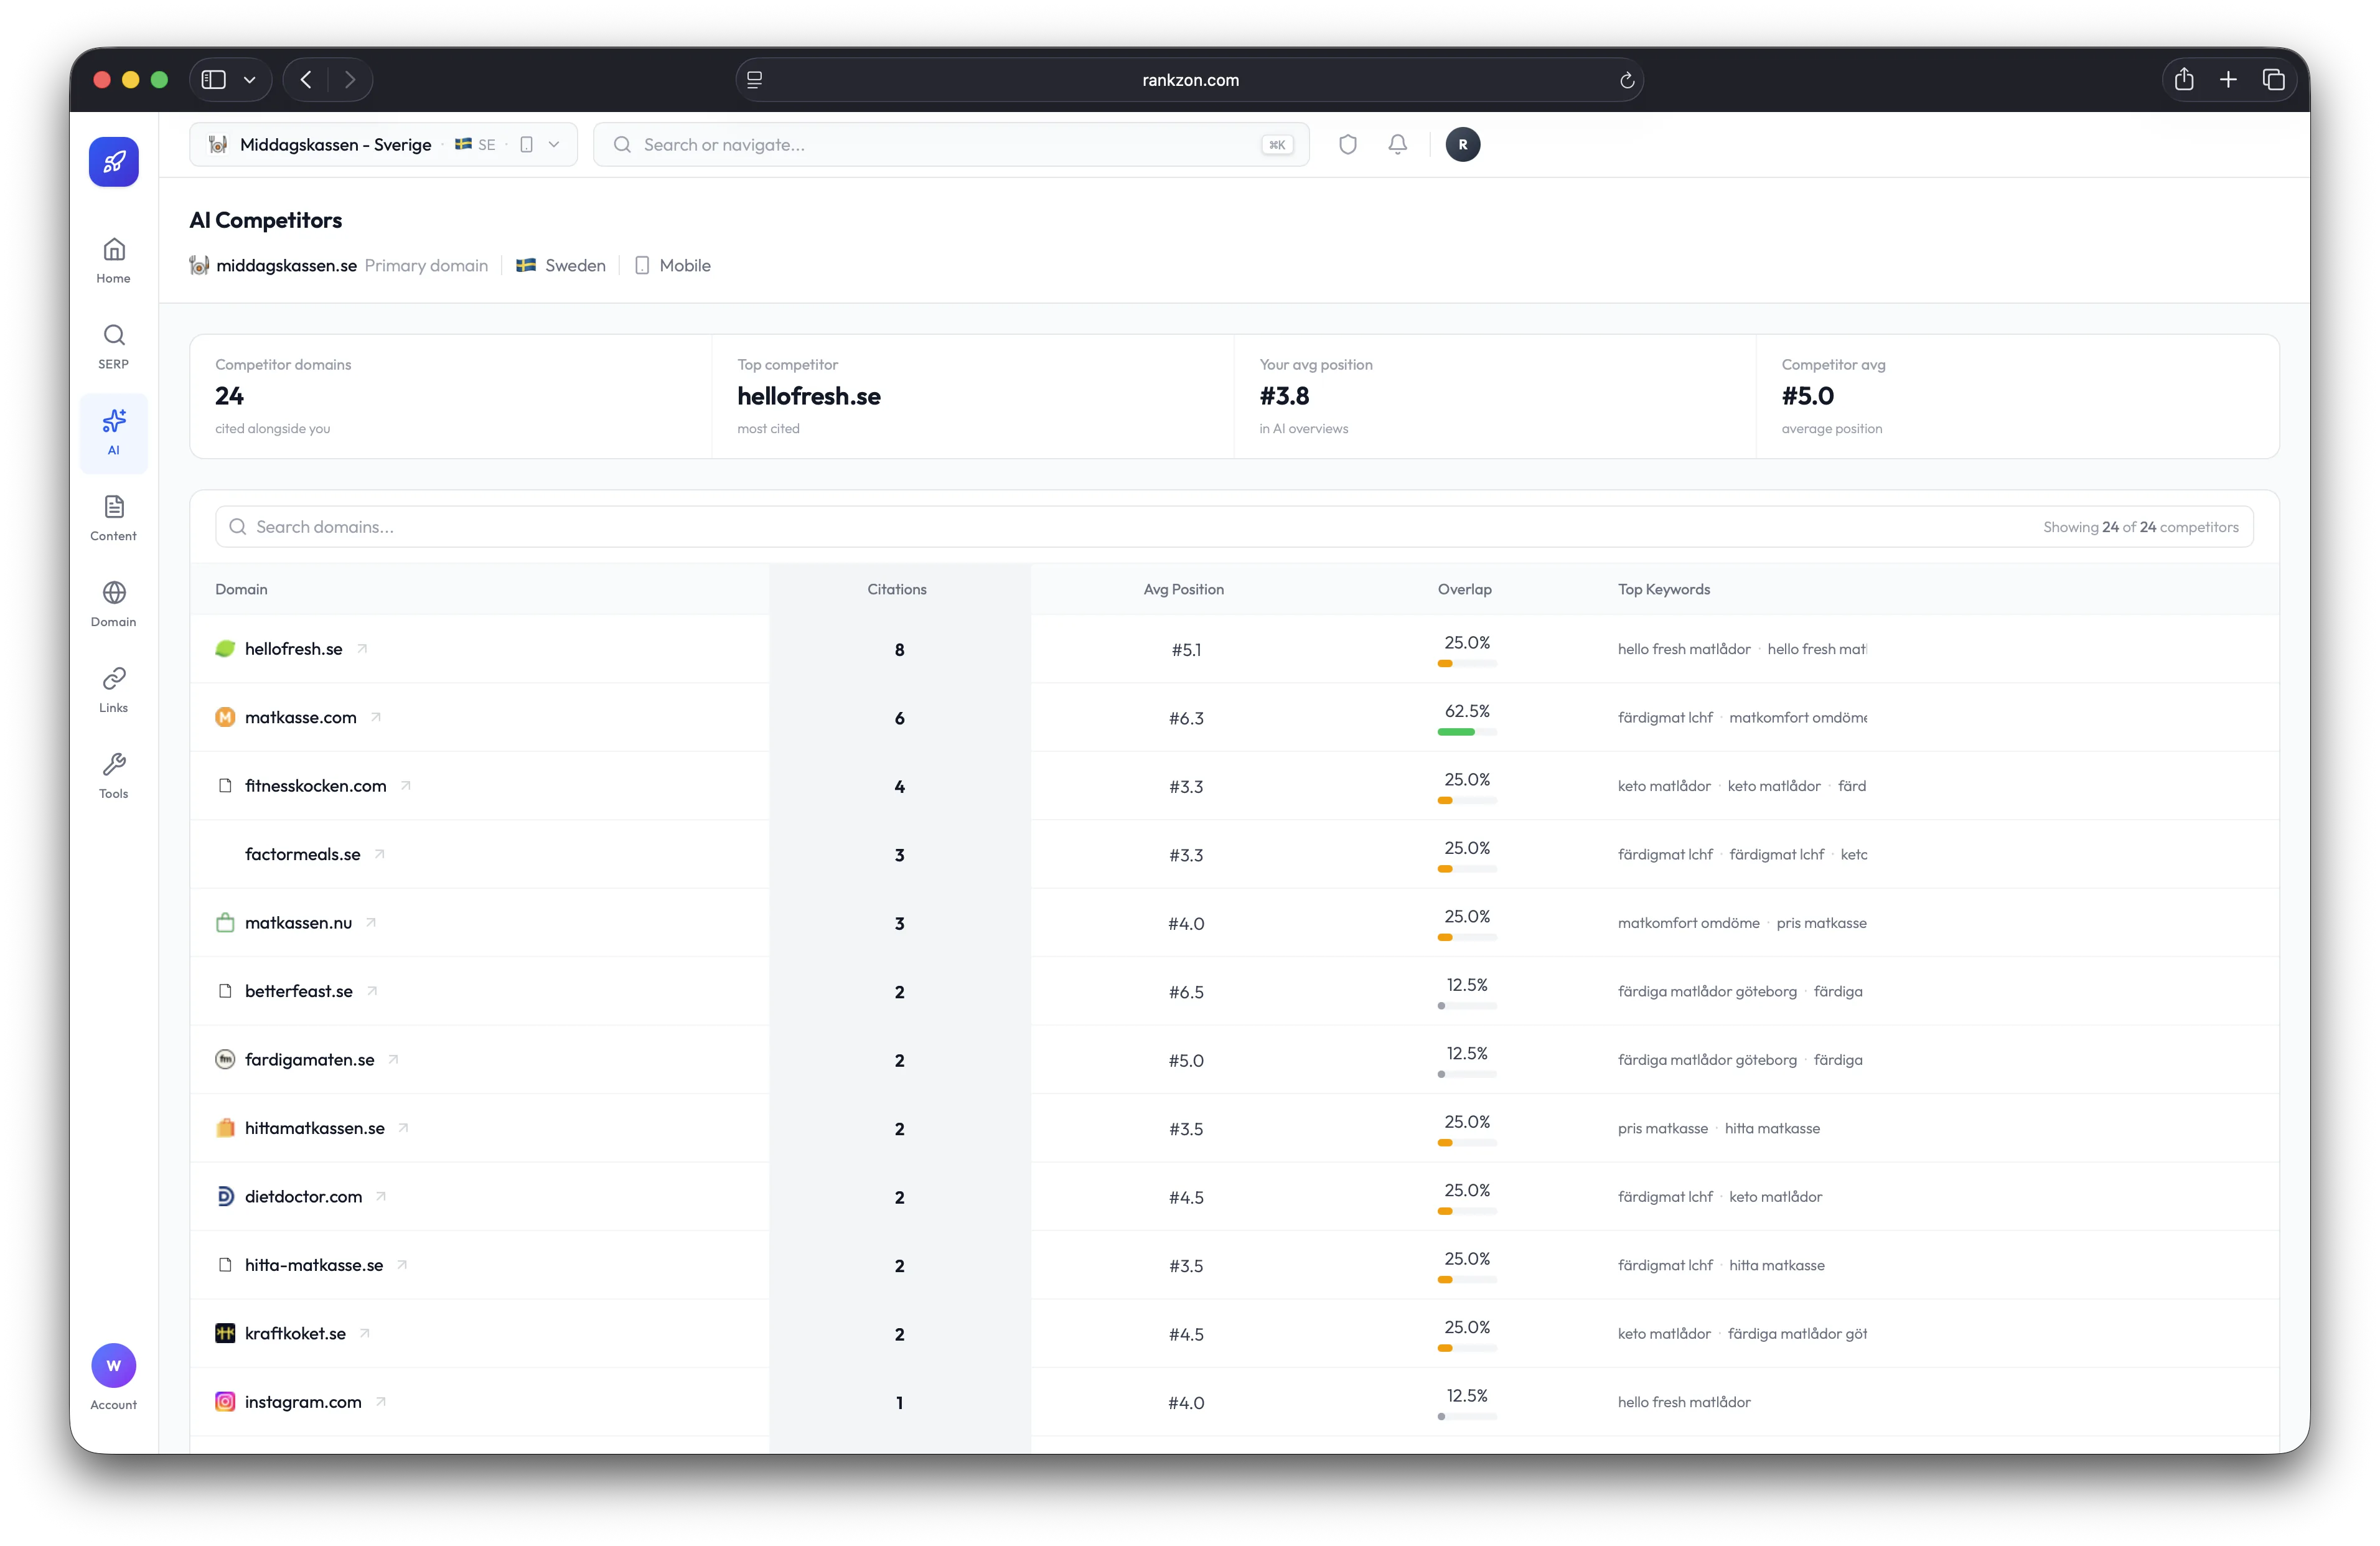Show the browser tab overview icon
Viewport: 2380px width, 1546px height.
2274,80
